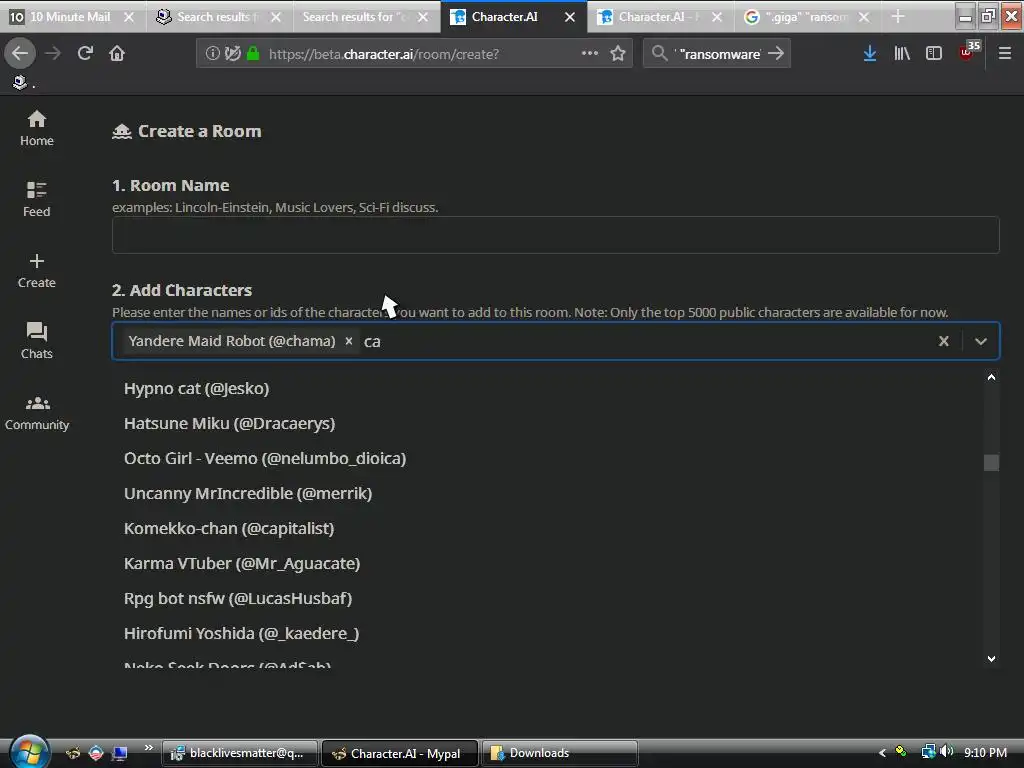This screenshot has width=1024, height=768.
Task: Bookmark this page with star icon
Action: tap(618, 54)
